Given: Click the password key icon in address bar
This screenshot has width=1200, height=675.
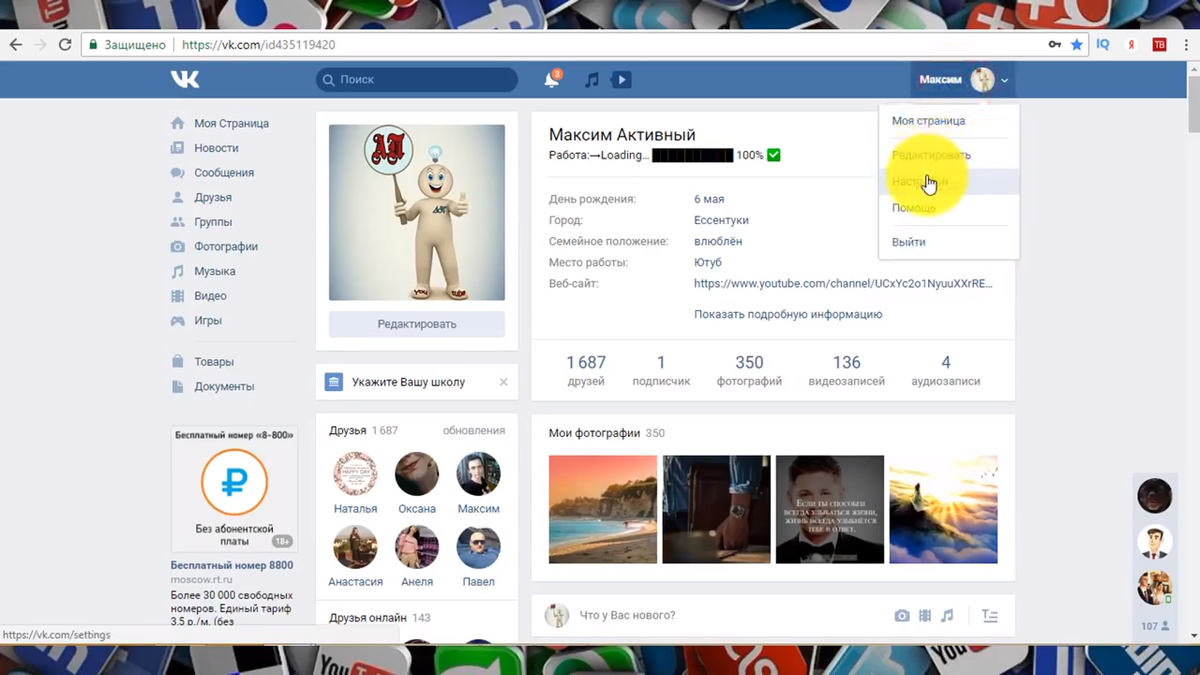Looking at the screenshot, I should point(1055,45).
